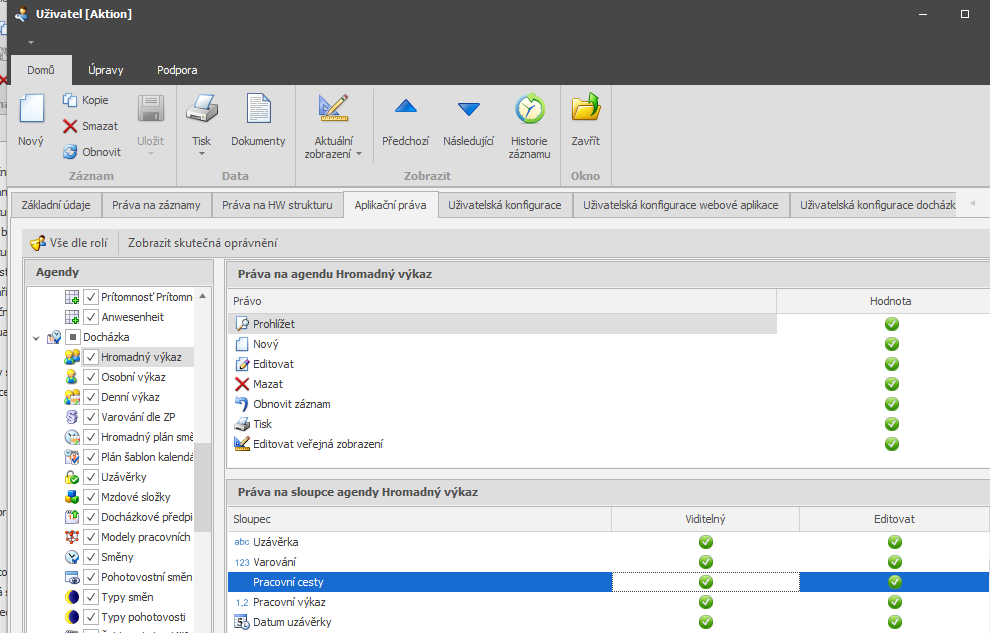Switch to the Úpravy ribbon tab
The height and width of the screenshot is (633, 990).
click(105, 70)
